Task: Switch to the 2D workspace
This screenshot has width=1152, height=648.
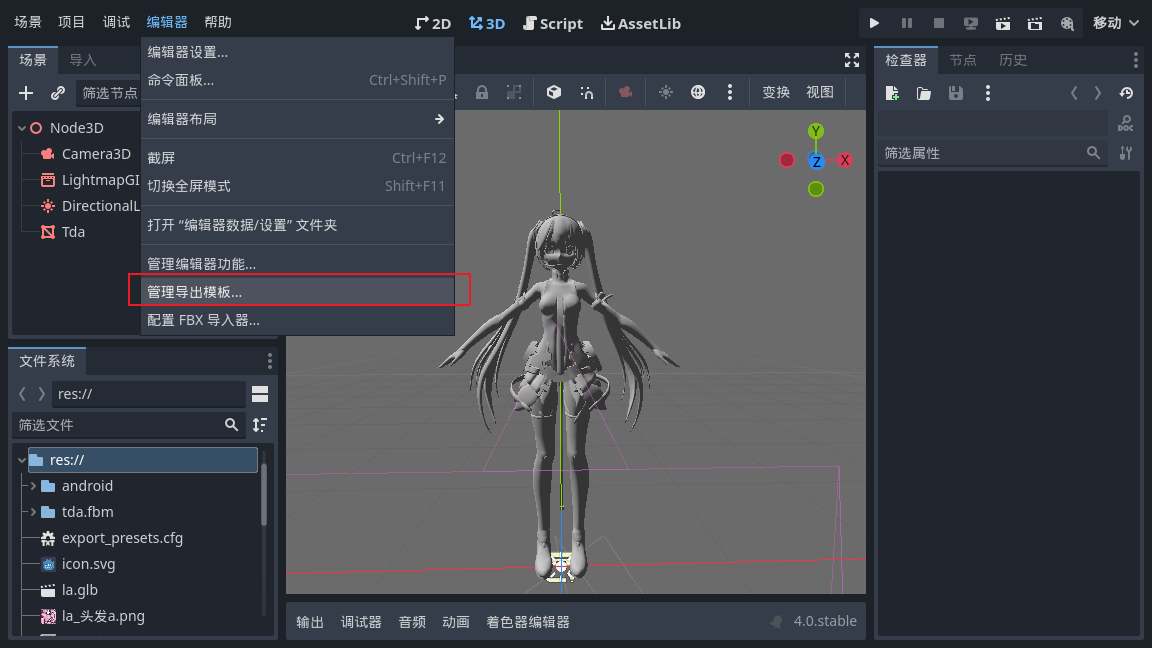Action: tap(433, 24)
